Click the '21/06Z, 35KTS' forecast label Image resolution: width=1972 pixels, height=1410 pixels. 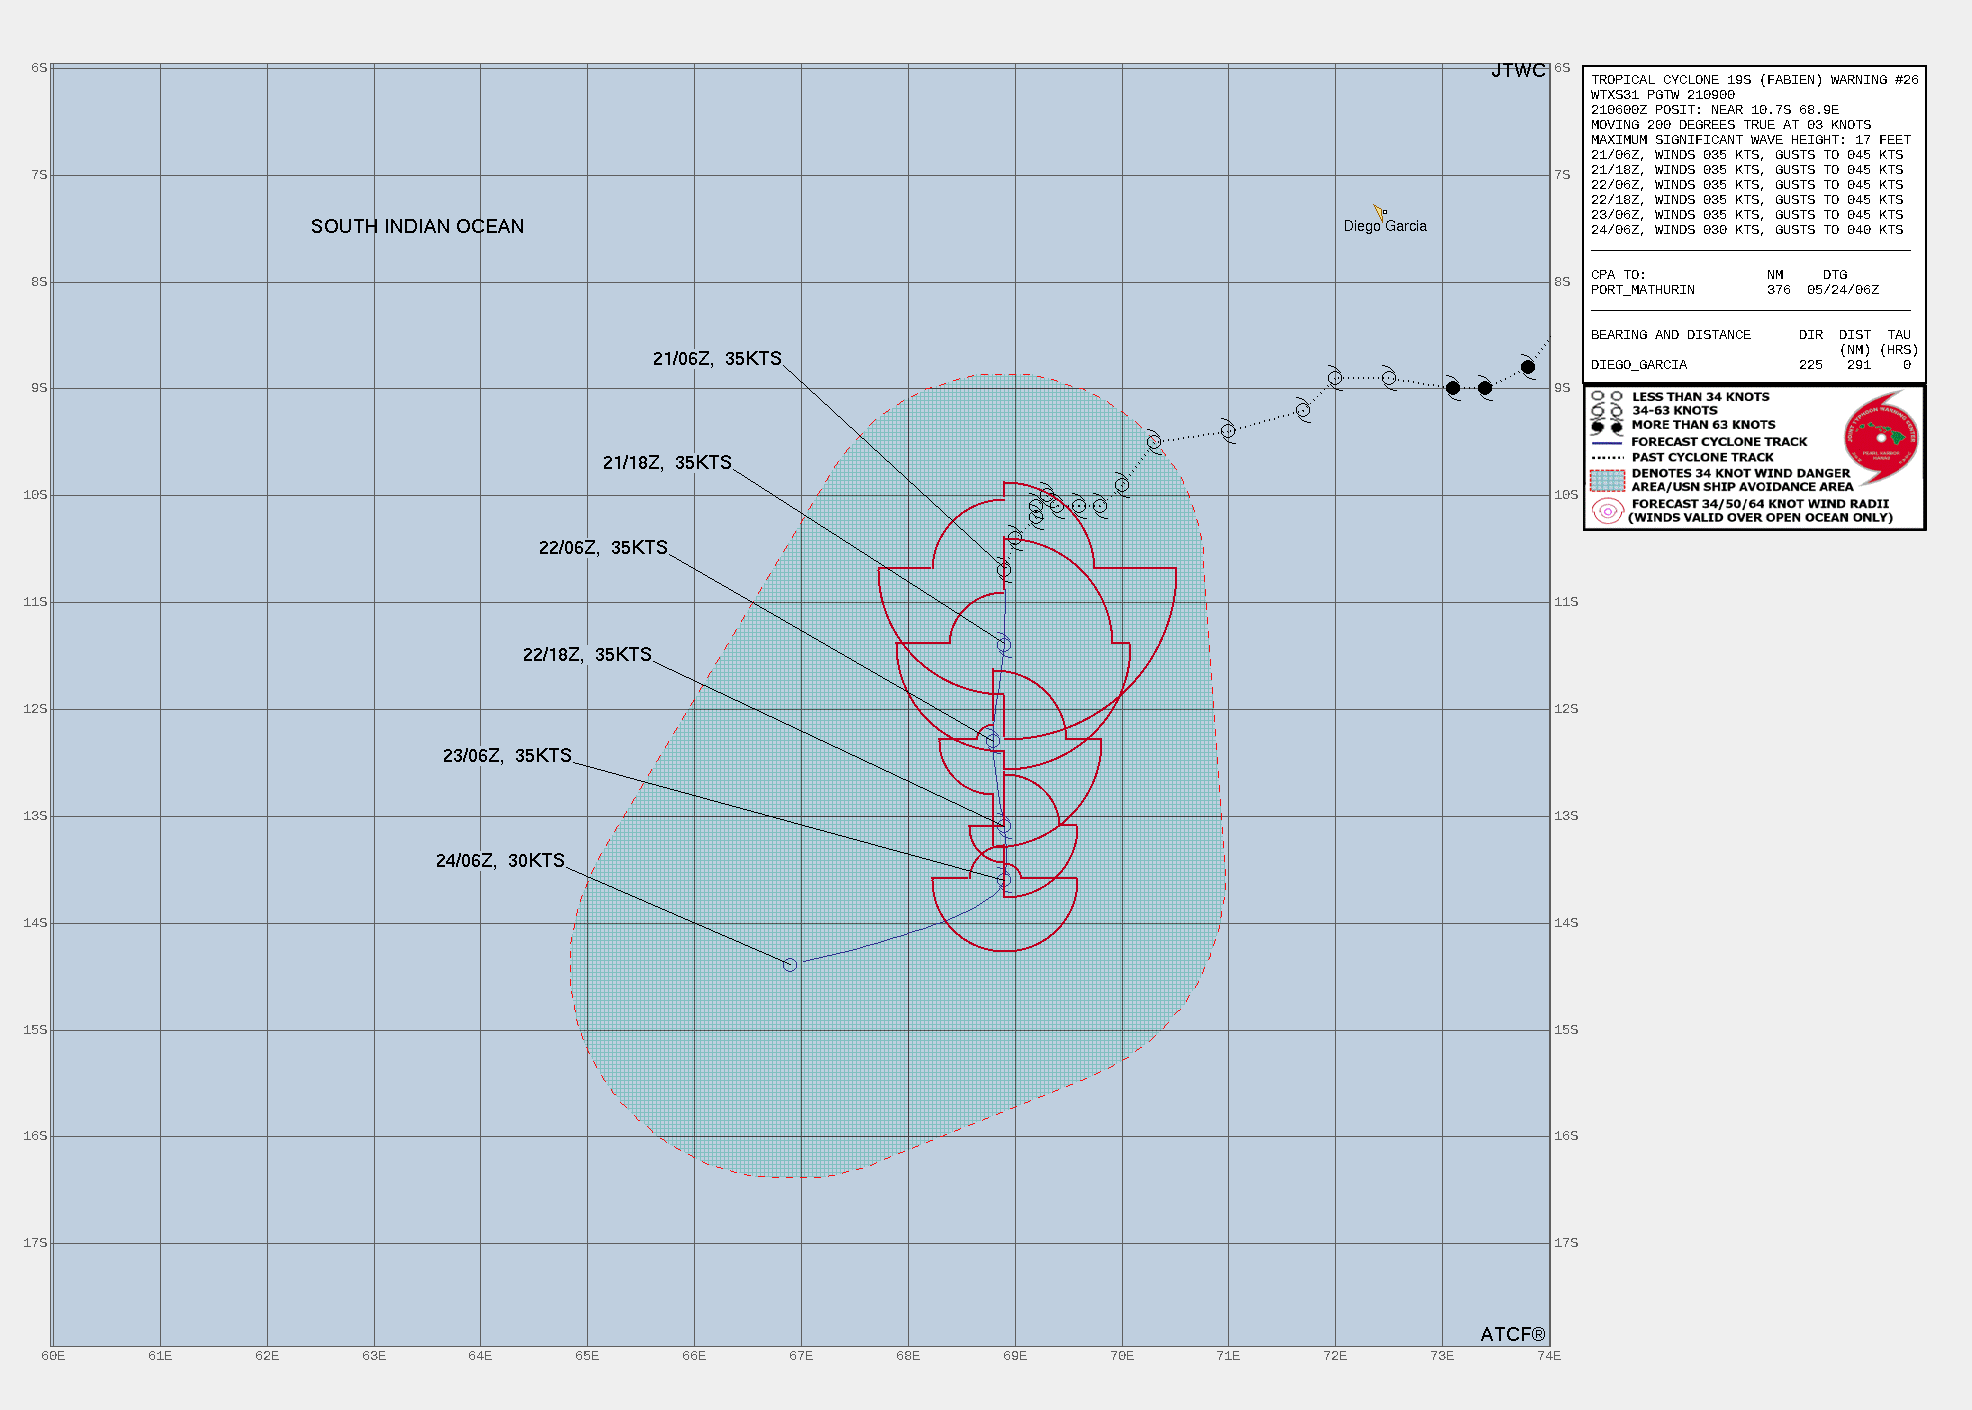pos(717,359)
